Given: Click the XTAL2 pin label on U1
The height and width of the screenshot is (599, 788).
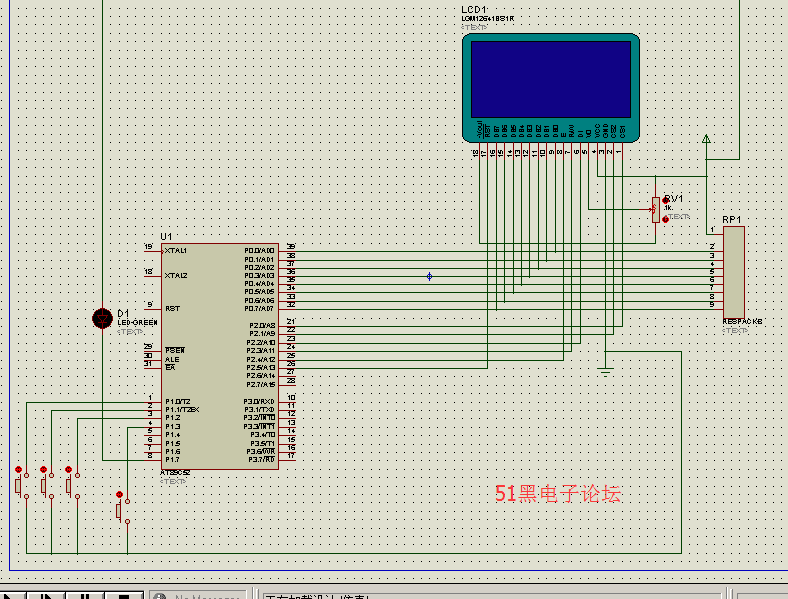Looking at the screenshot, I should pos(176,275).
